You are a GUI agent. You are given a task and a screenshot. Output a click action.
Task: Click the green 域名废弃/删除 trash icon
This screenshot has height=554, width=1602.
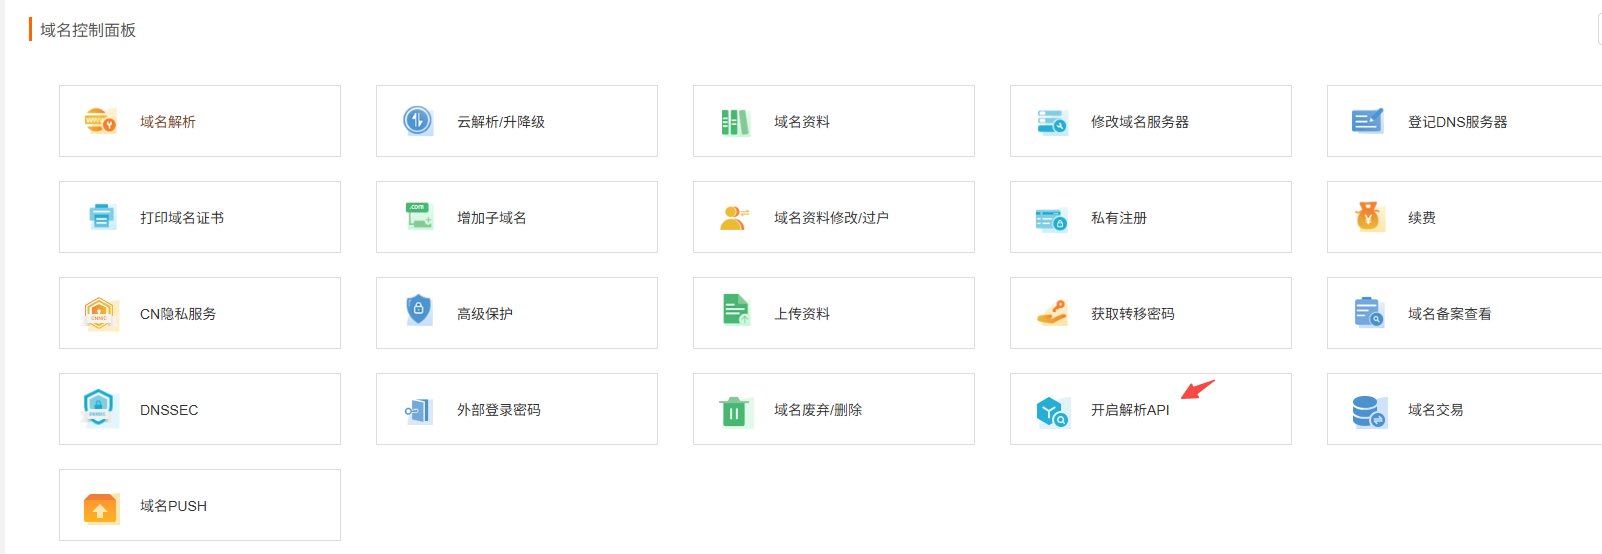[734, 411]
